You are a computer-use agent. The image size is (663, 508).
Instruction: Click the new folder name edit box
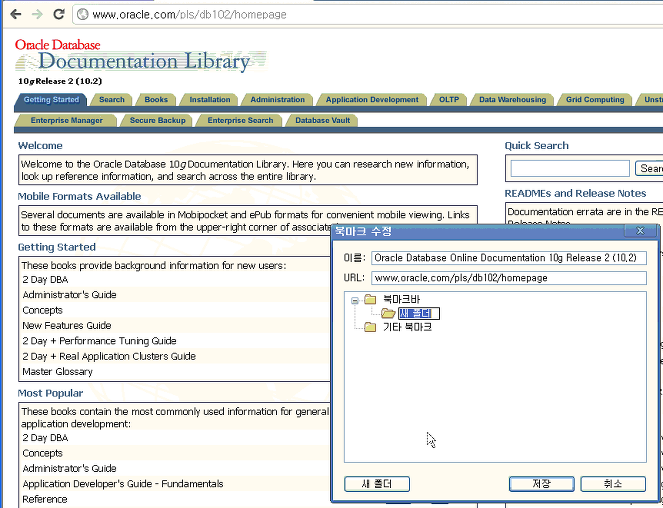tap(419, 313)
